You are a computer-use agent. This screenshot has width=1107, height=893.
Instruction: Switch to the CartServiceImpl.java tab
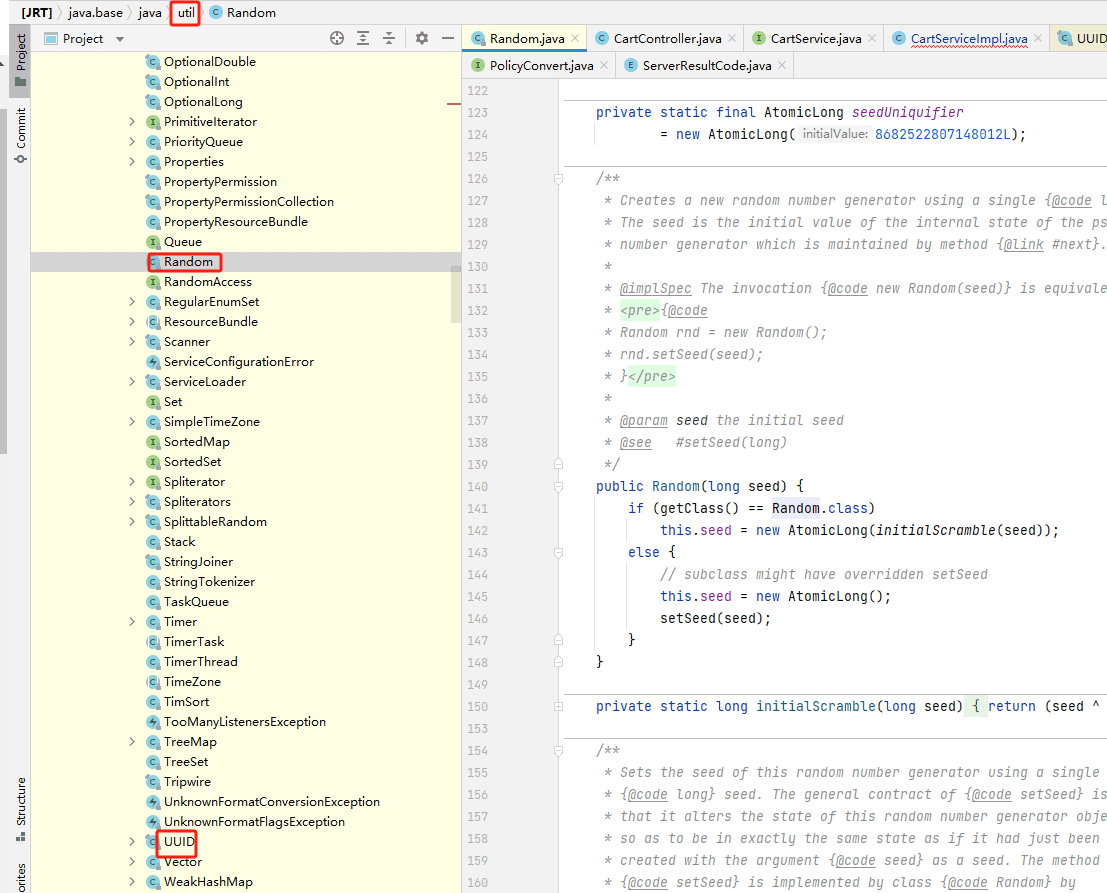[968, 39]
